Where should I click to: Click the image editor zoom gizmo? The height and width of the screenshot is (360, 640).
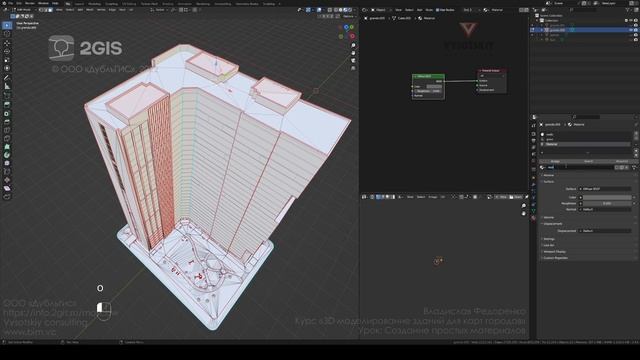(x=524, y=206)
